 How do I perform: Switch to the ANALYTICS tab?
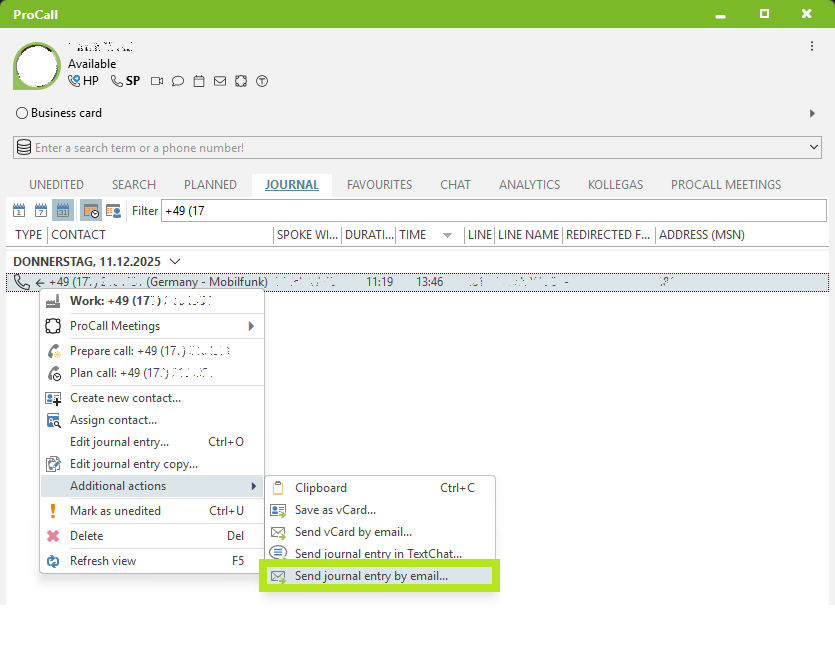click(529, 184)
